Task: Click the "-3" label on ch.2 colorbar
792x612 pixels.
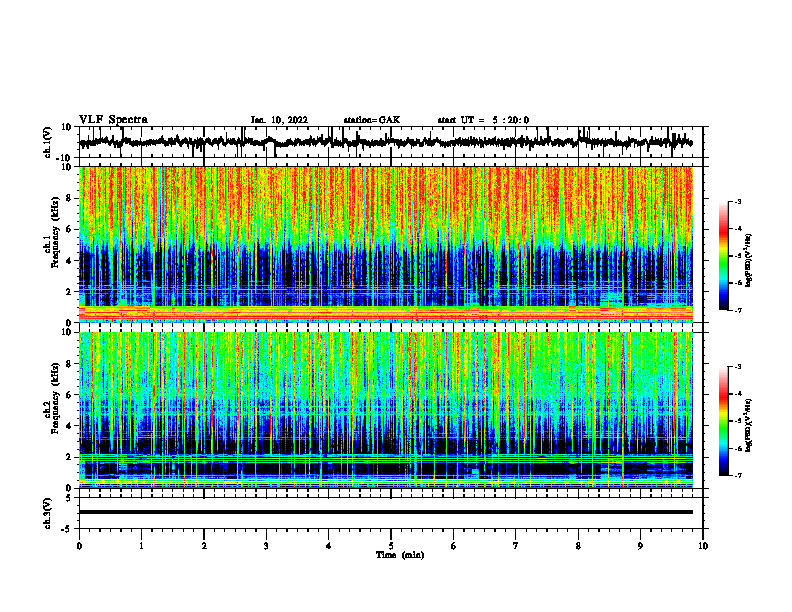Action: coord(737,367)
